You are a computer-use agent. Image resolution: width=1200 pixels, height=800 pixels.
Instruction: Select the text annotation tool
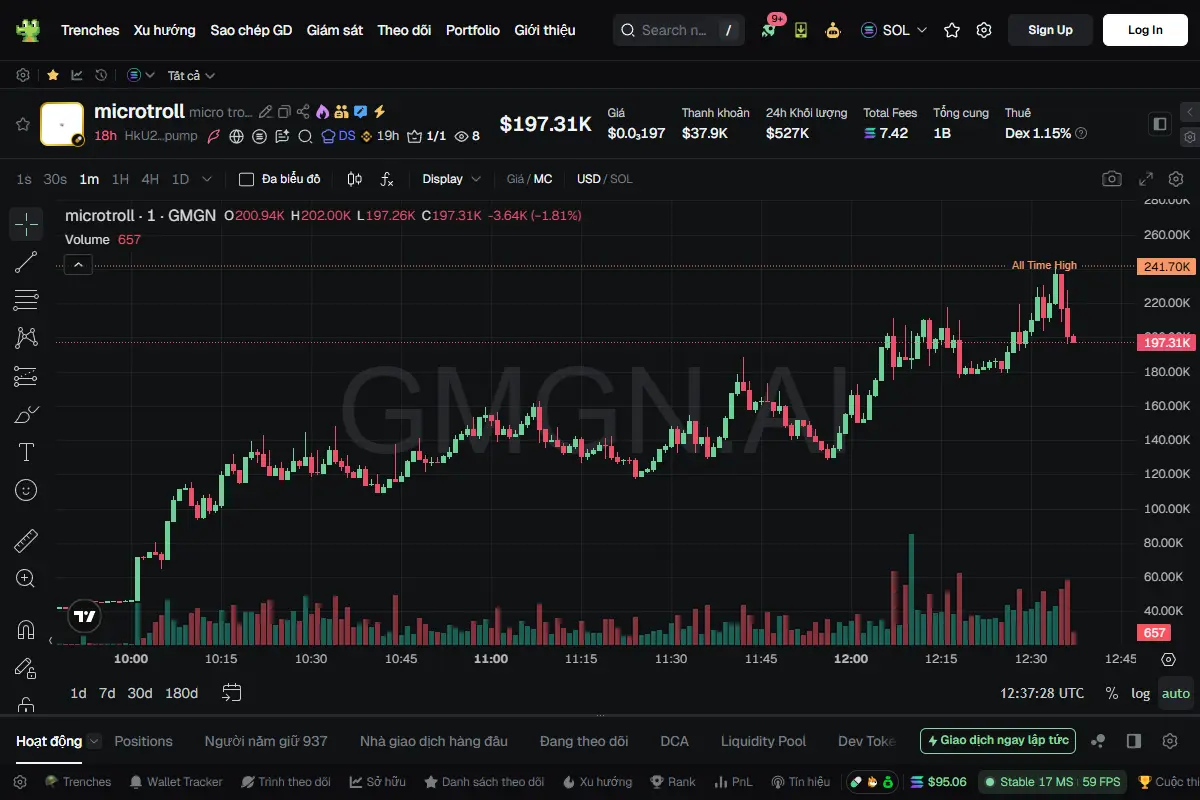[26, 452]
